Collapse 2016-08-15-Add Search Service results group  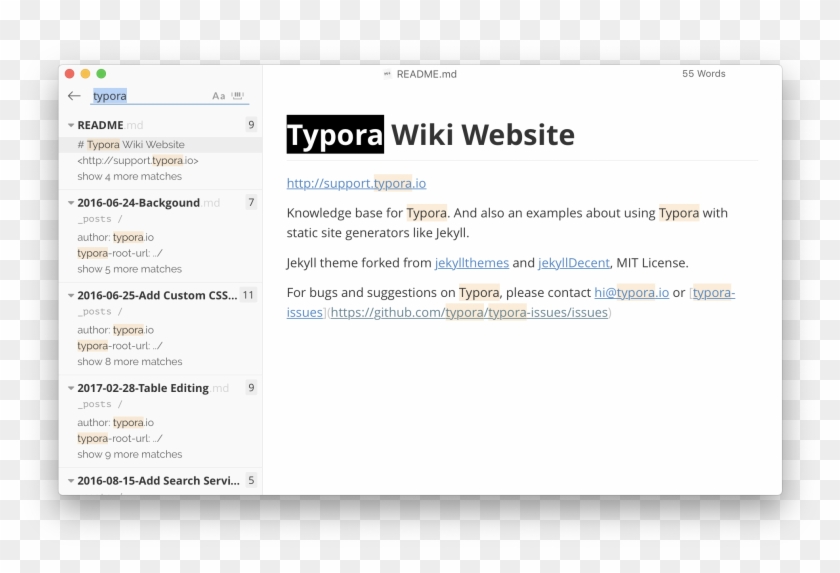tap(71, 481)
